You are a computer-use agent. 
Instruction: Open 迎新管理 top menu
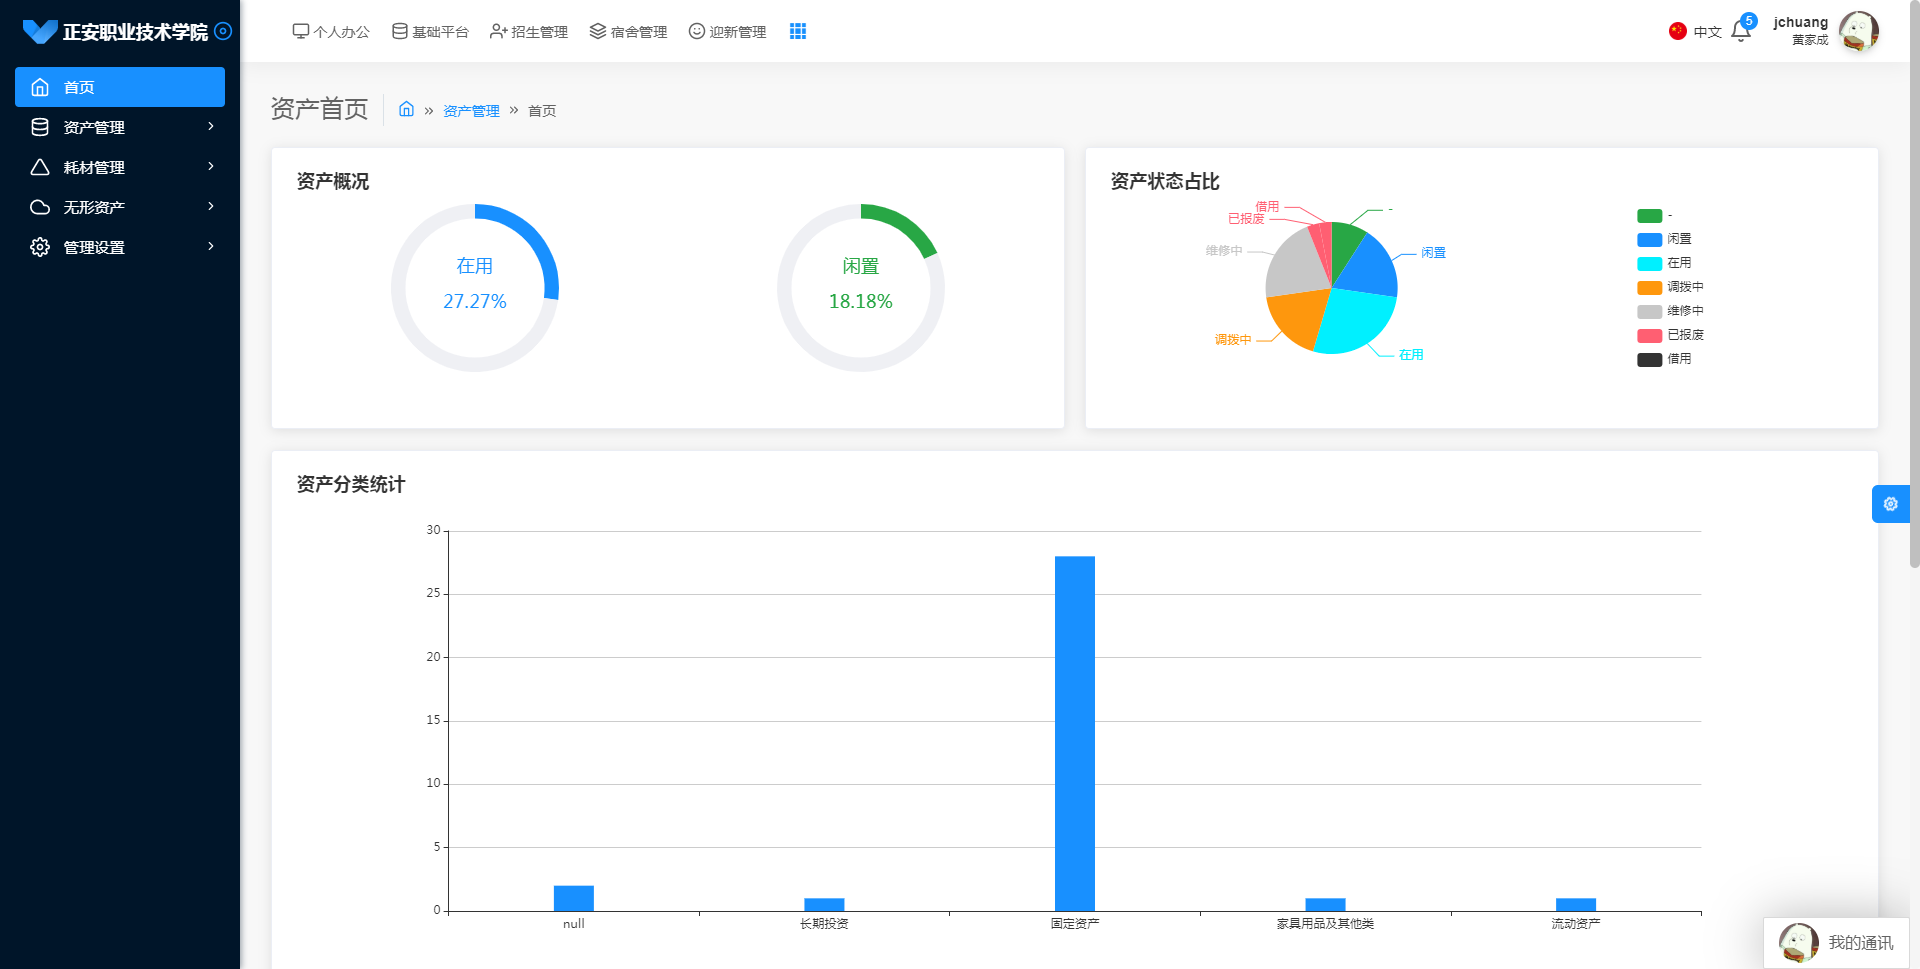[727, 32]
